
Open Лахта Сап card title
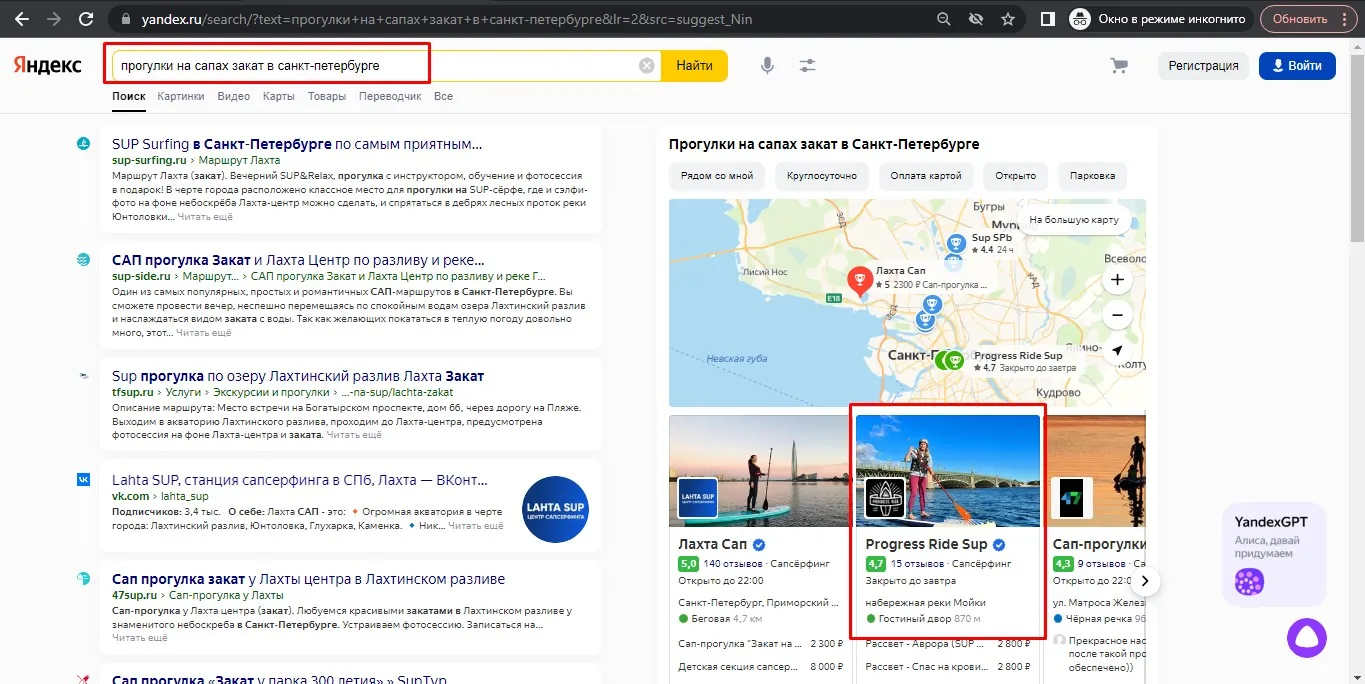(713, 544)
